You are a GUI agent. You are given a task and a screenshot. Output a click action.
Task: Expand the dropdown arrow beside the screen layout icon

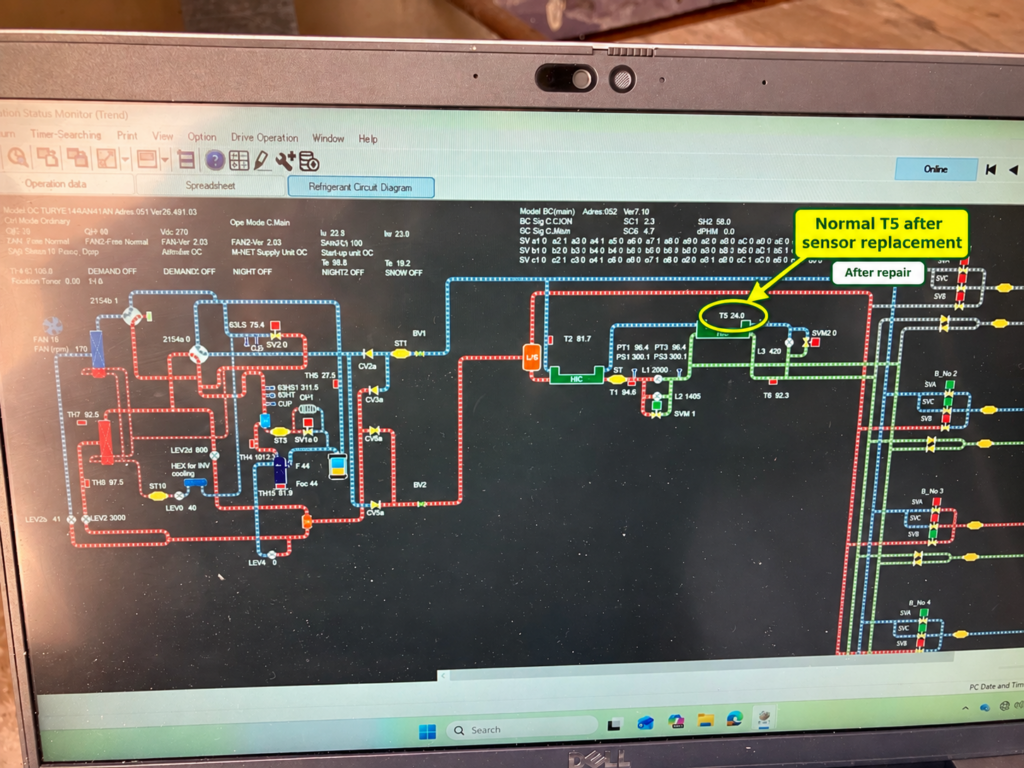(165, 159)
